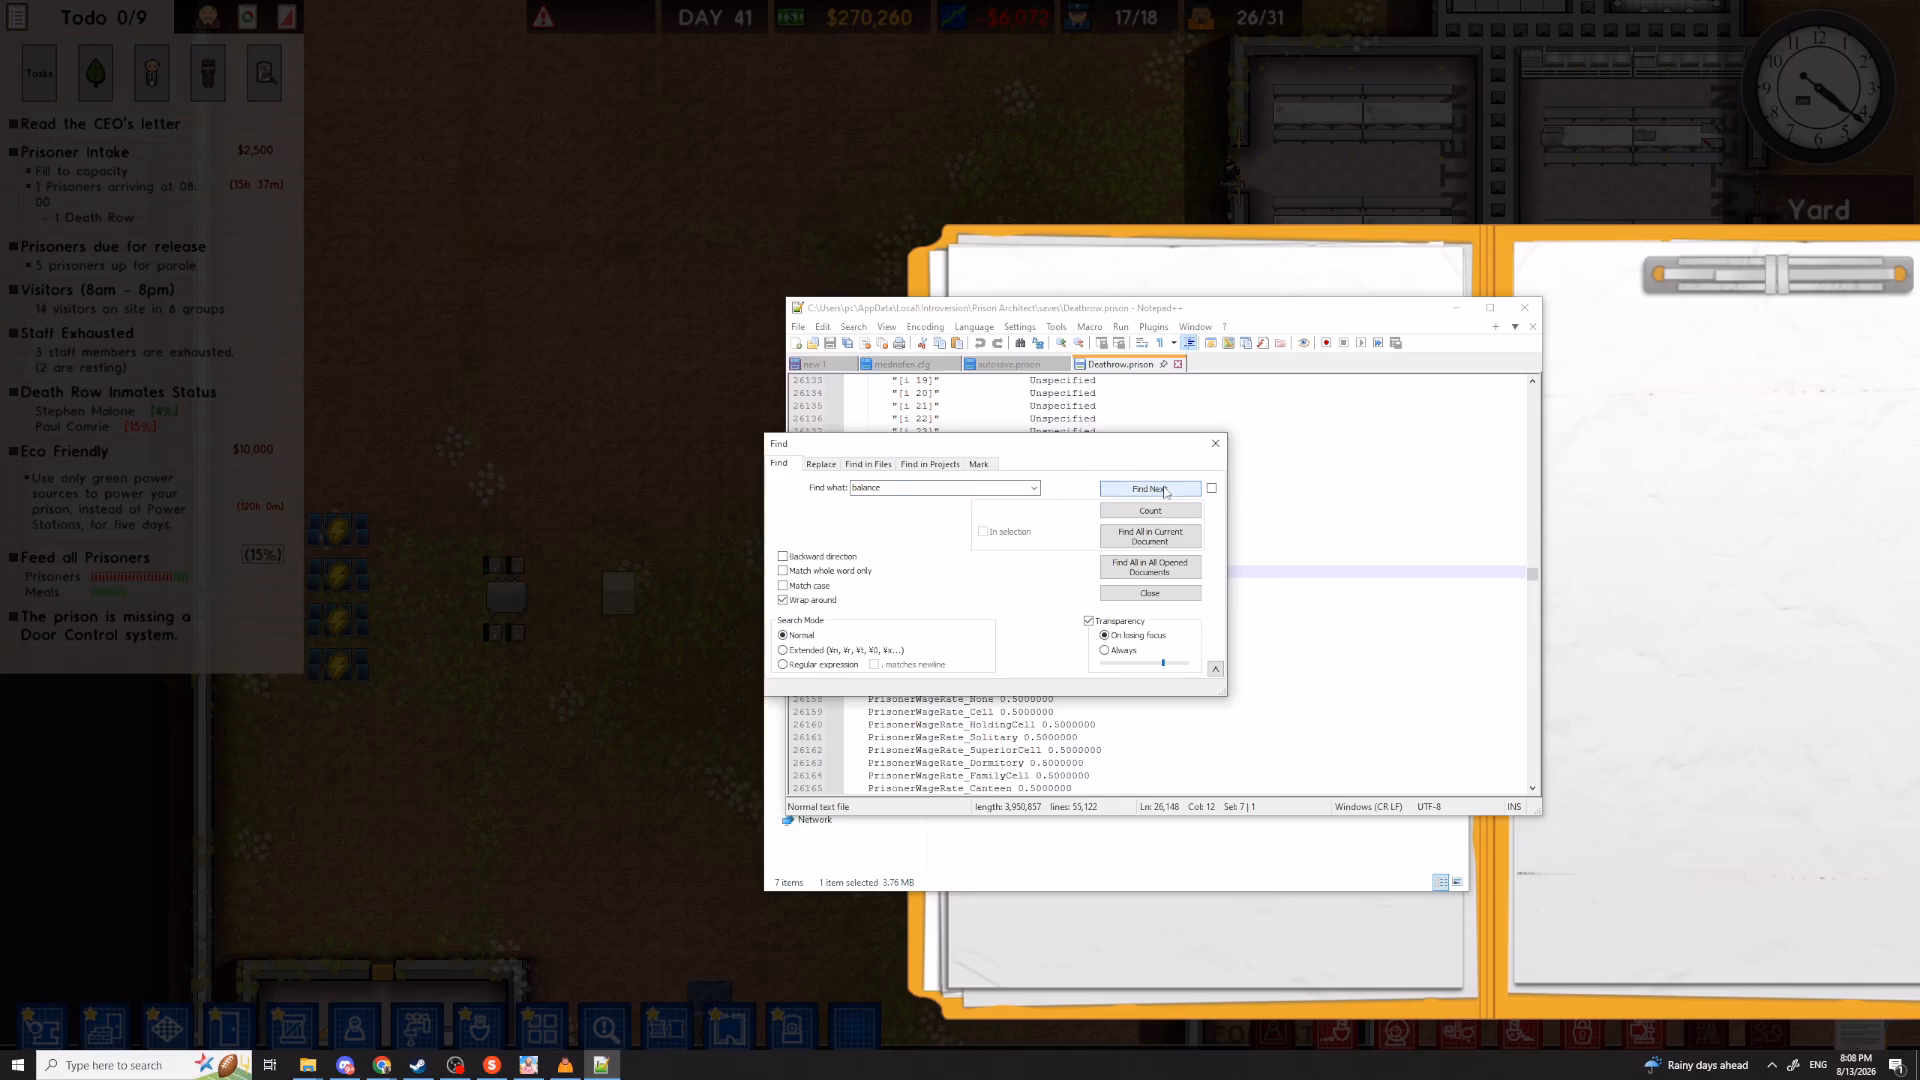Open the Encoding menu

click(x=925, y=327)
